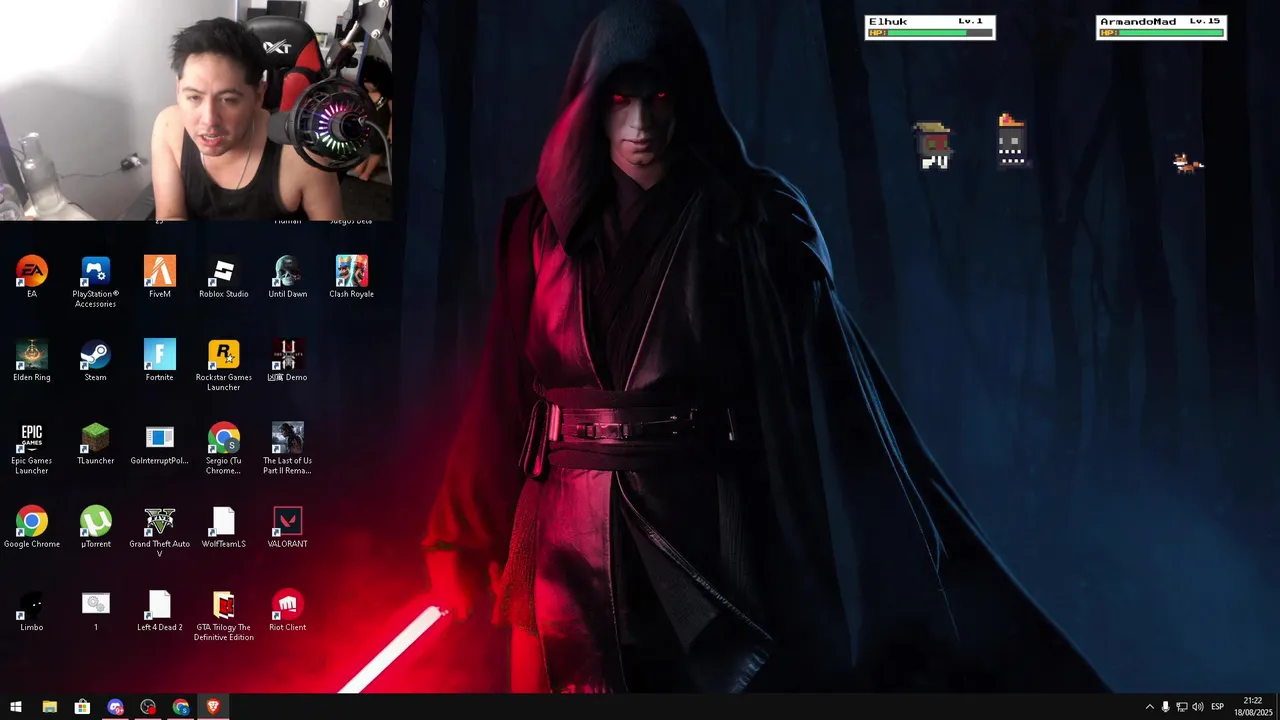The image size is (1280, 720).
Task: Click the dark robot pixel character
Action: (1012, 140)
